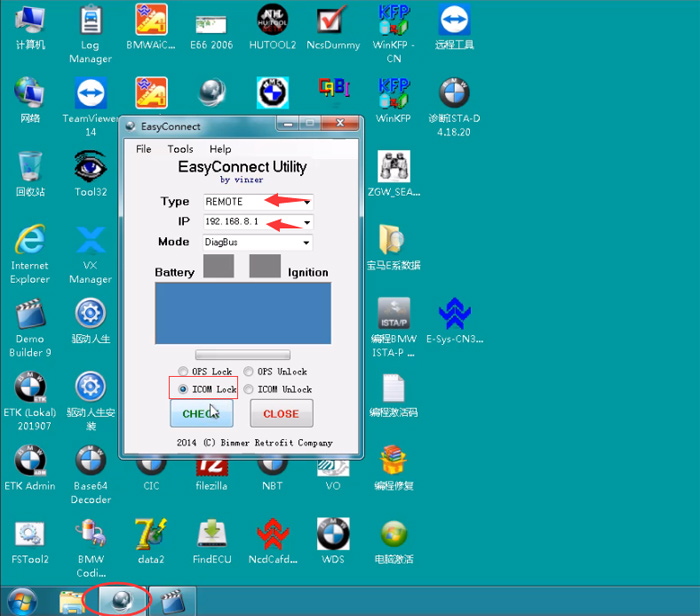Open 回收站 recycle bin
Image resolution: width=700 pixels, height=616 pixels.
coord(30,174)
